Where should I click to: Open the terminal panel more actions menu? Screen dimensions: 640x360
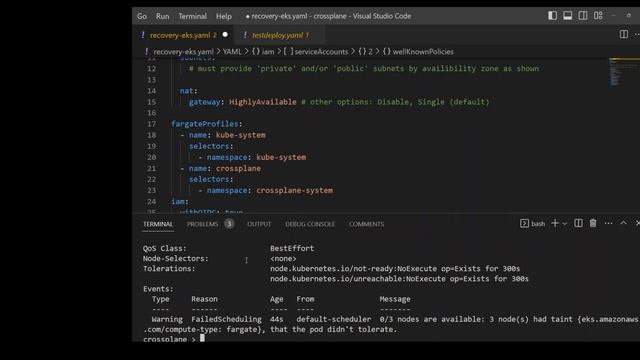pos(608,223)
